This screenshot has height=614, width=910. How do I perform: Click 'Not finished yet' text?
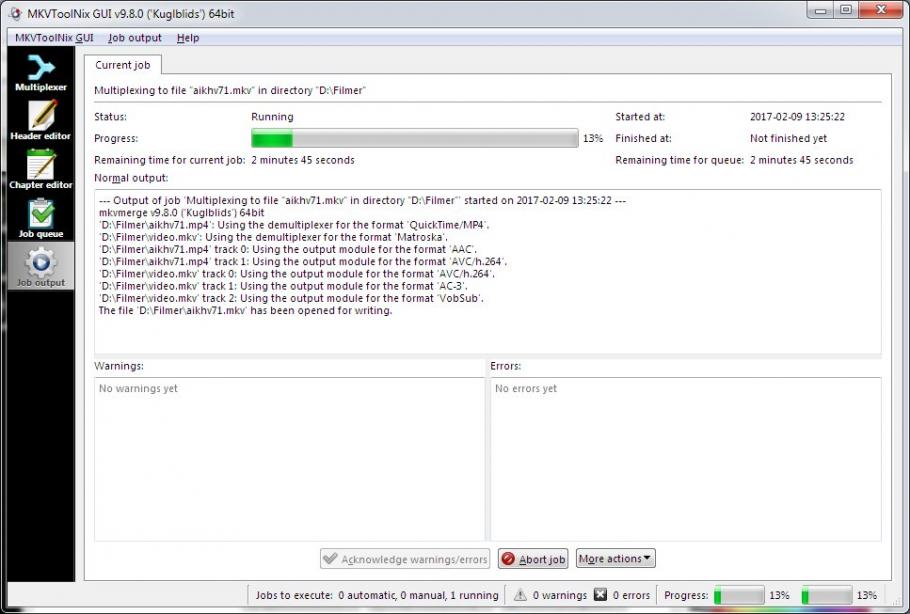coord(788,139)
